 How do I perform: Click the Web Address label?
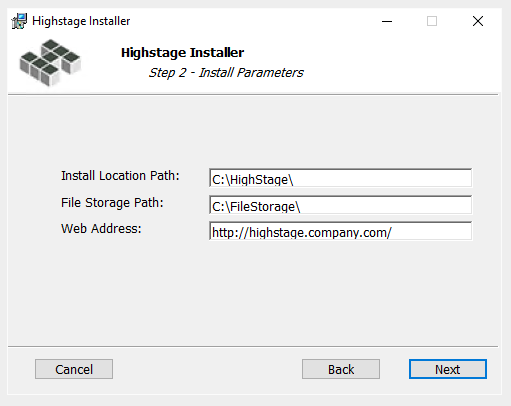click(101, 229)
